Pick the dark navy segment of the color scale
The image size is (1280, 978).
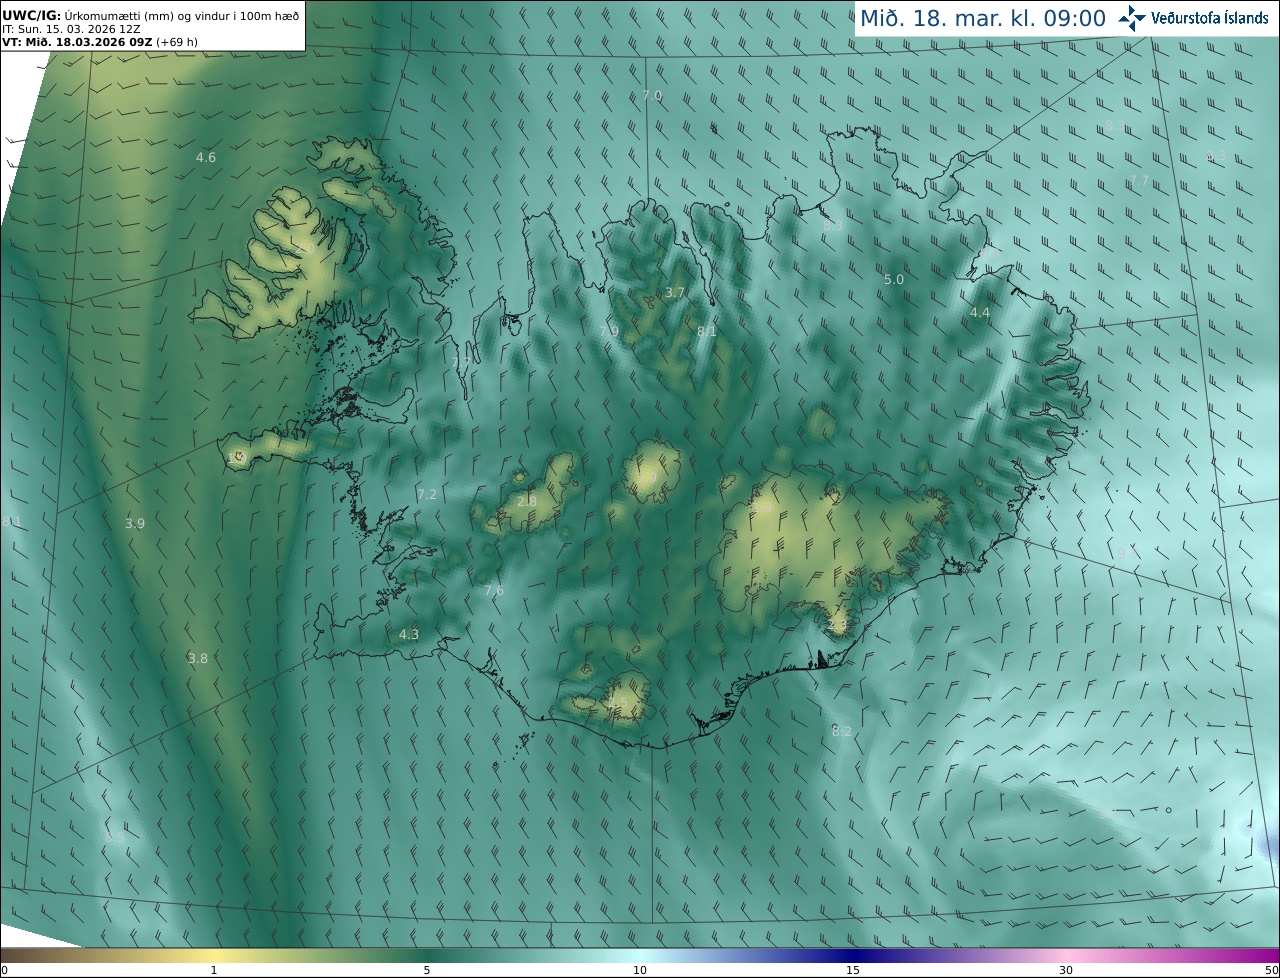point(853,955)
